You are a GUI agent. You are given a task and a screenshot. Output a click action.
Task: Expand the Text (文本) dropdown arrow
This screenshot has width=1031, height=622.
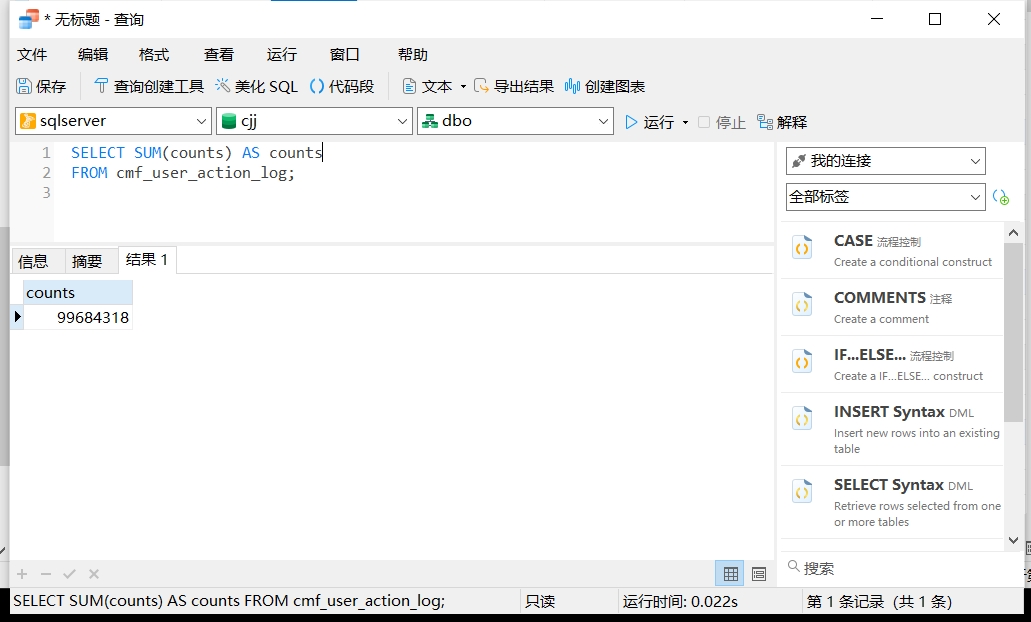click(x=463, y=87)
